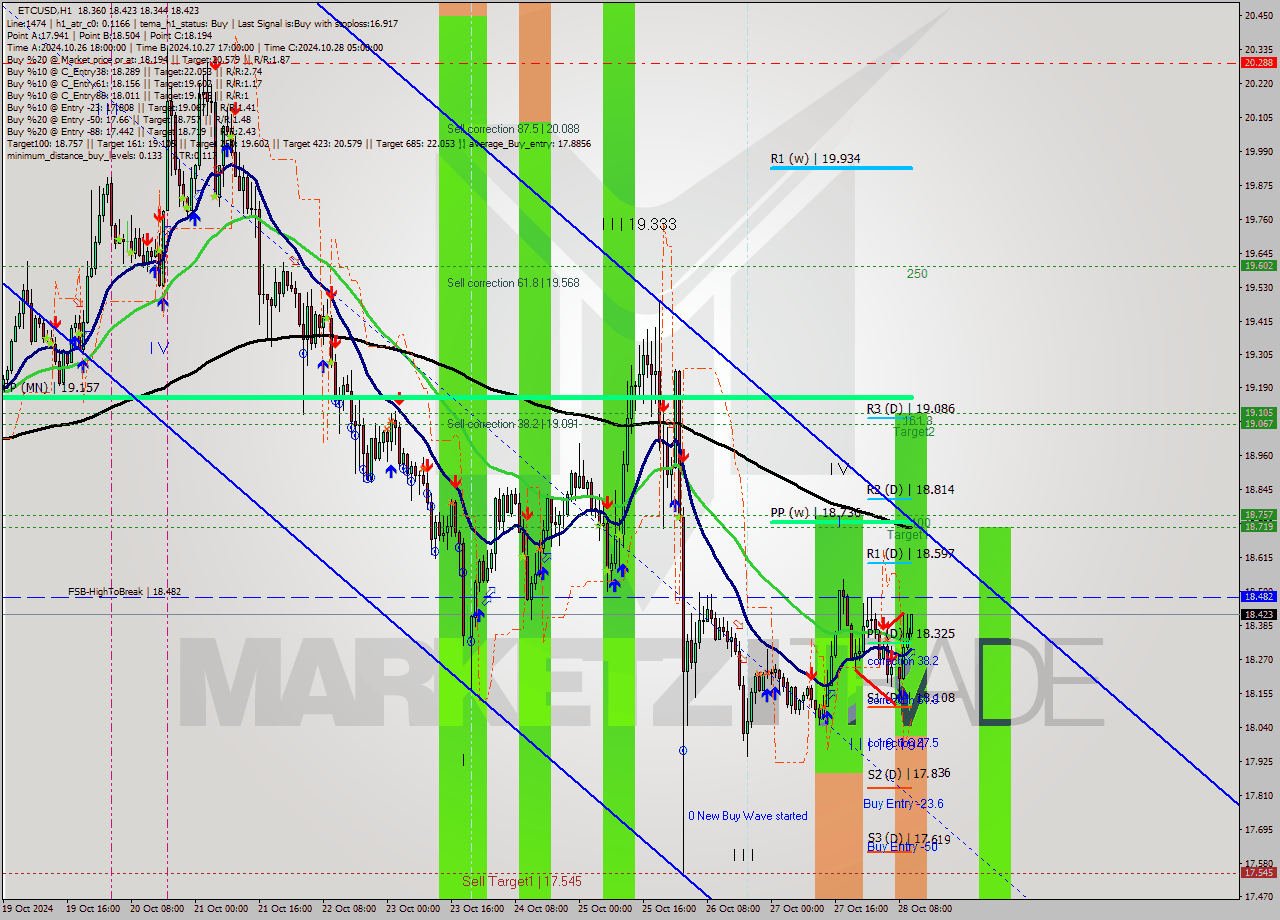Screen dimensions: 1280x920
Task: Click the 'S2 (D) | 17.836' support label
Action: [x=908, y=774]
